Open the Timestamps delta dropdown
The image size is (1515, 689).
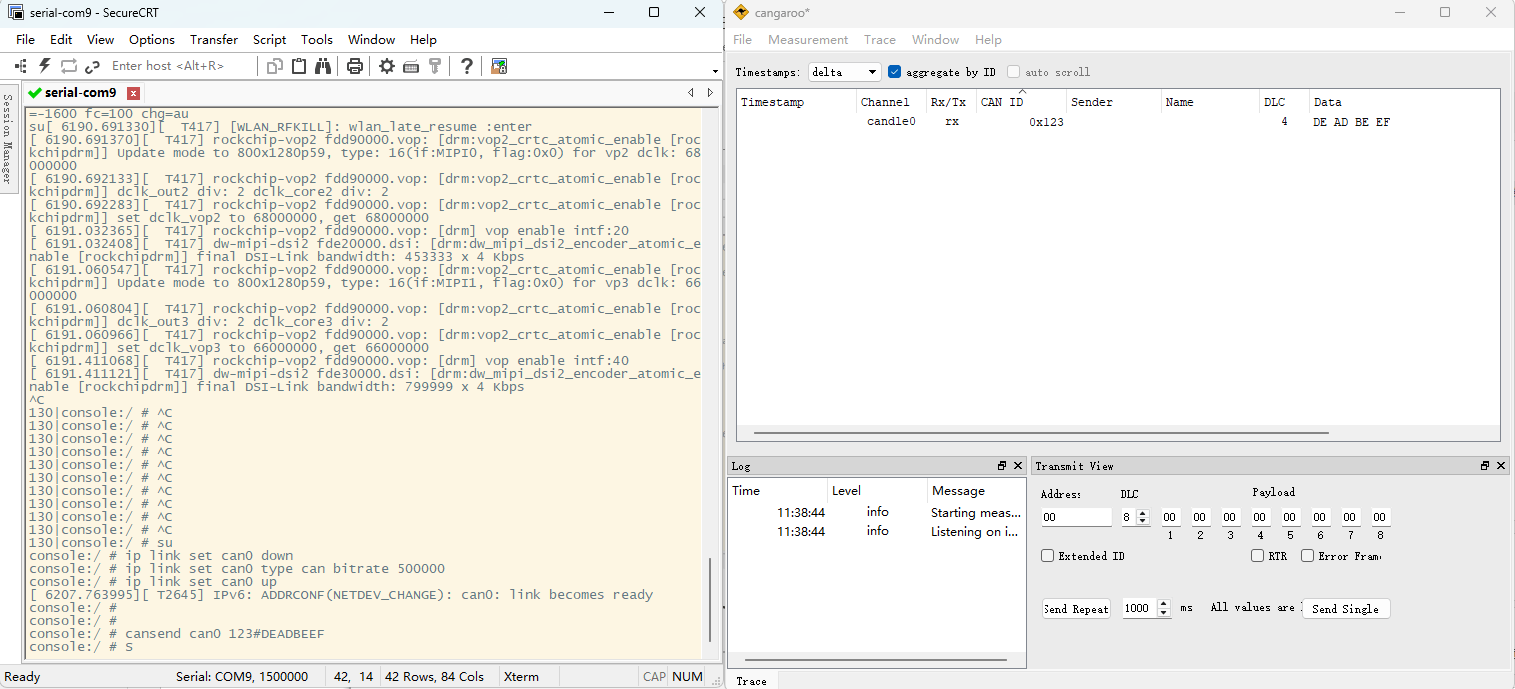[844, 72]
